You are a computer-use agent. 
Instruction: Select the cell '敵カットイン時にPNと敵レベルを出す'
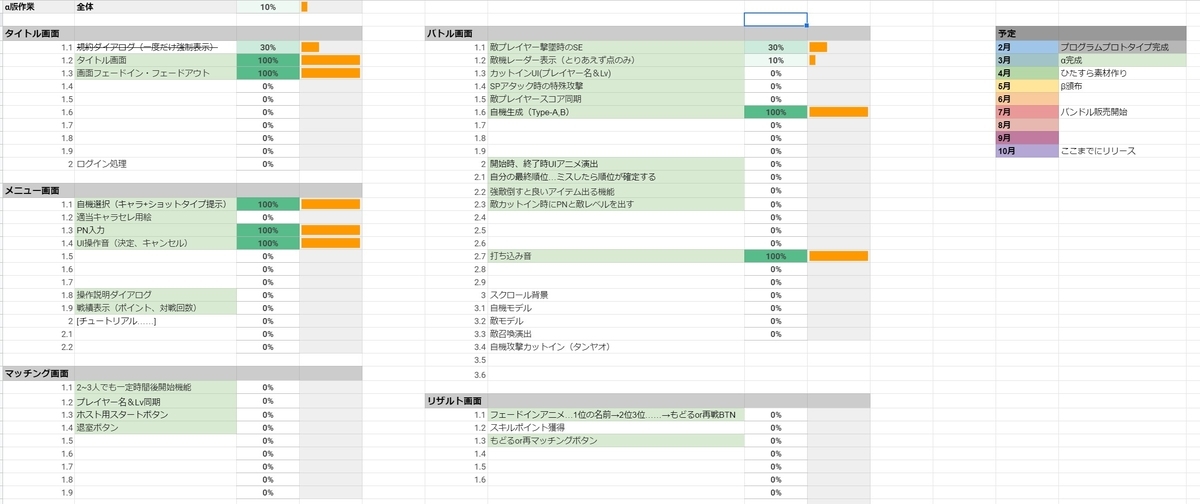[616, 204]
